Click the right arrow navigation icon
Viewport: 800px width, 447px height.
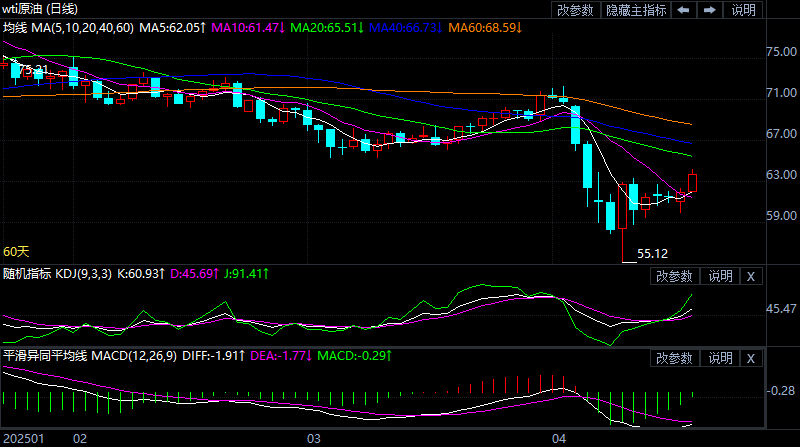pyautogui.click(x=710, y=10)
